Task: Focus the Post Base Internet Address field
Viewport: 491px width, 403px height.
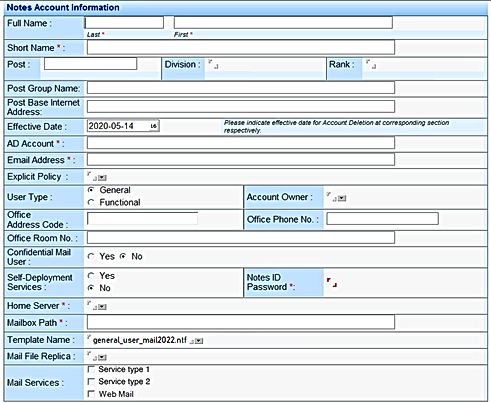Action: click(x=241, y=106)
